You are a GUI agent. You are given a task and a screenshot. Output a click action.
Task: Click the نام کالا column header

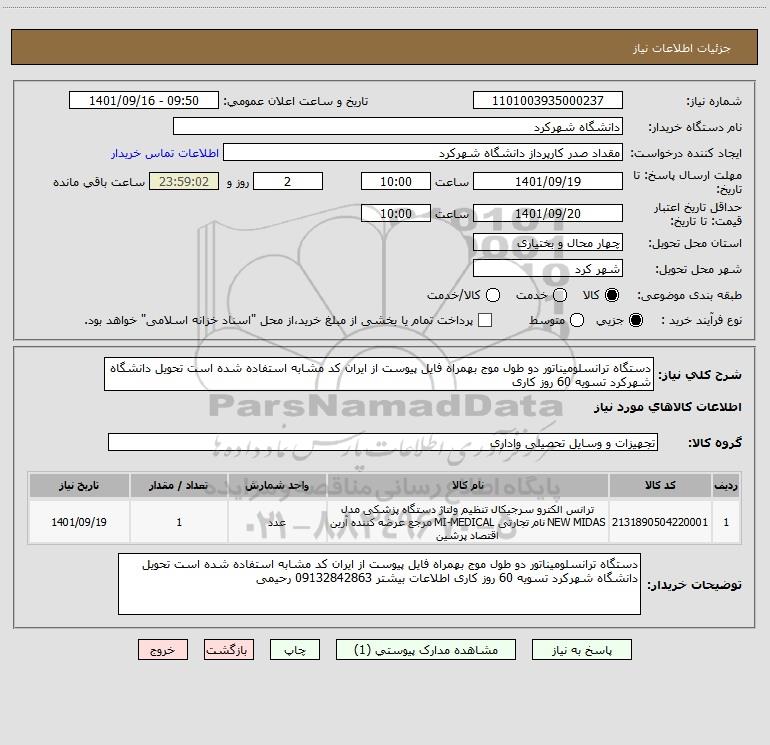[x=468, y=485]
